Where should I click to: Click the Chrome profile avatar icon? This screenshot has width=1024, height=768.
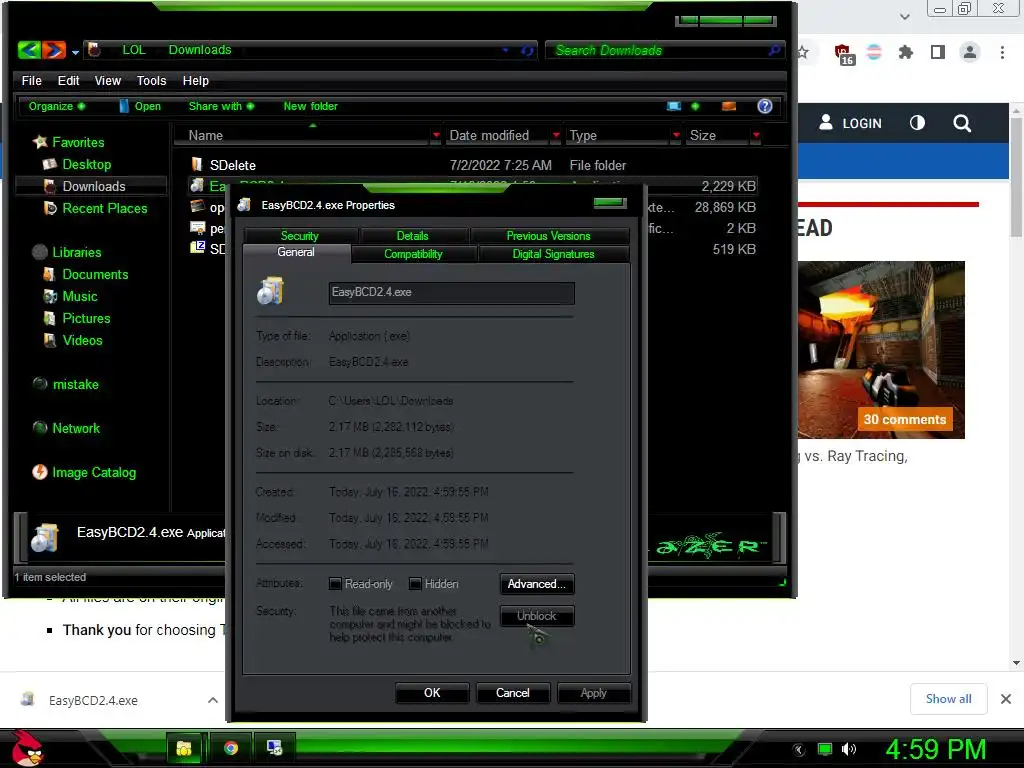[x=970, y=52]
